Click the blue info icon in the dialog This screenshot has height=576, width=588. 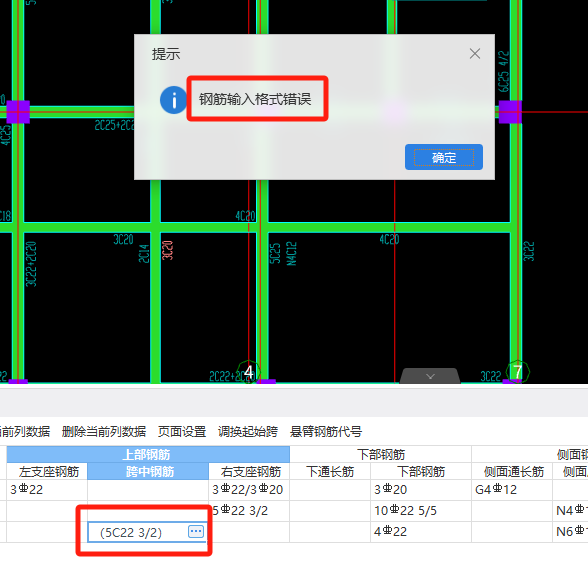point(173,100)
